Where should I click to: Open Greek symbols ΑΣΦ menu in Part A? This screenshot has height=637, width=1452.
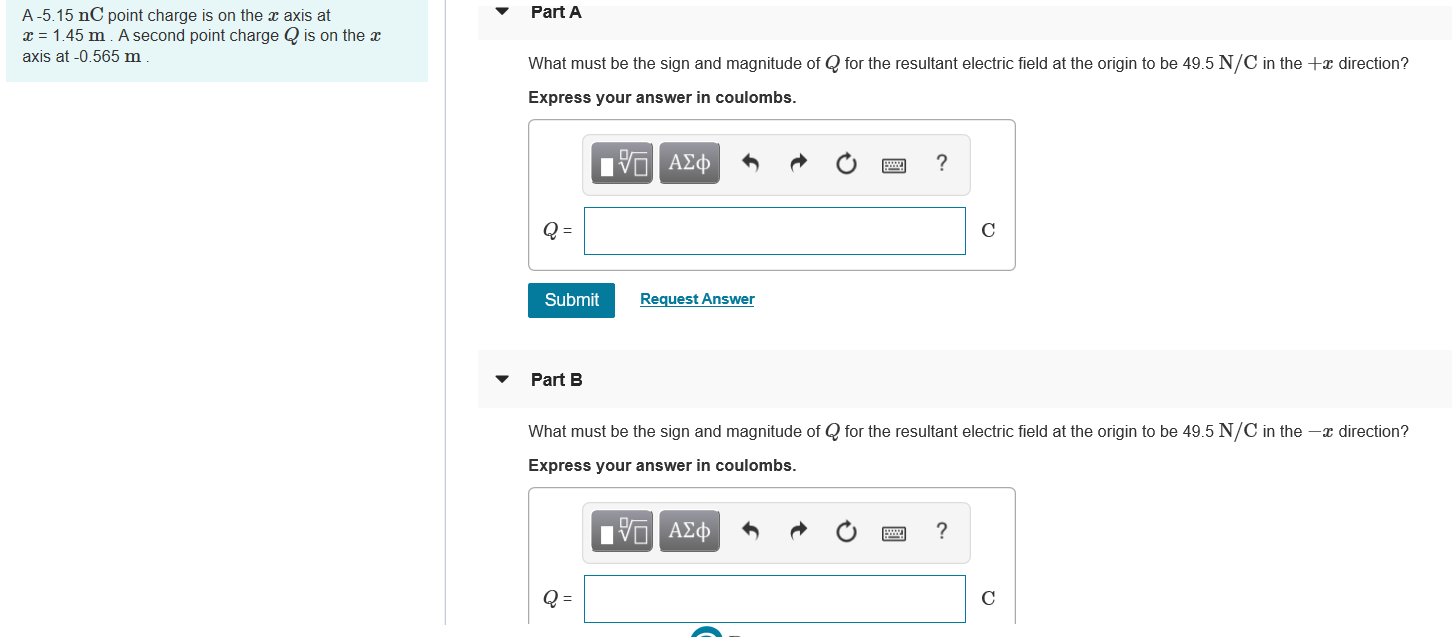pyautogui.click(x=689, y=163)
